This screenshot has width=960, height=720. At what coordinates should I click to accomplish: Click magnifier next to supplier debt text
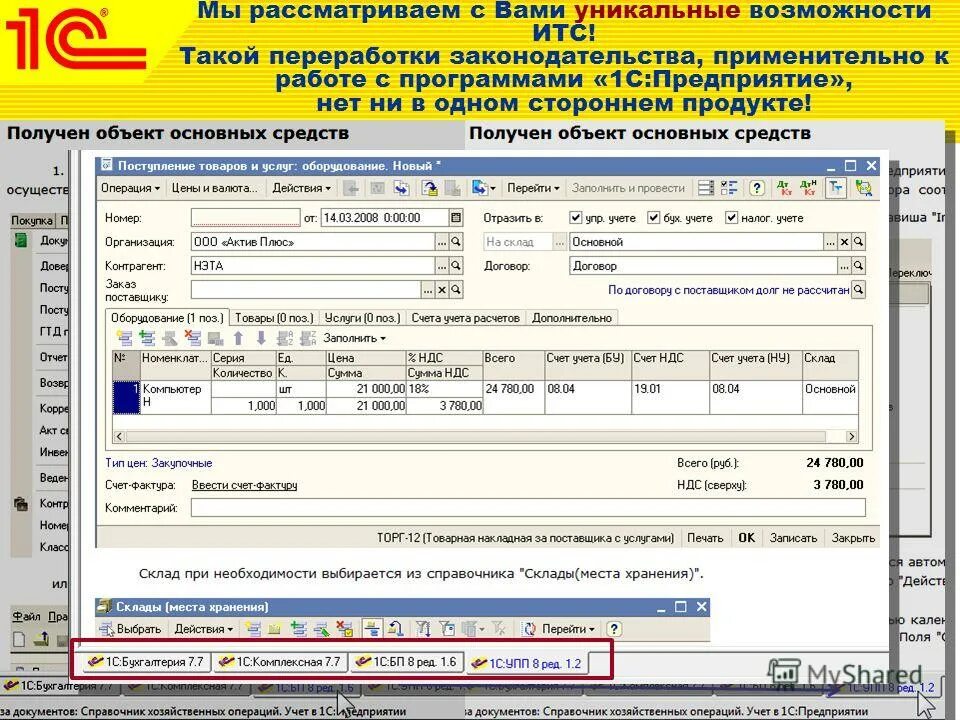coord(858,290)
